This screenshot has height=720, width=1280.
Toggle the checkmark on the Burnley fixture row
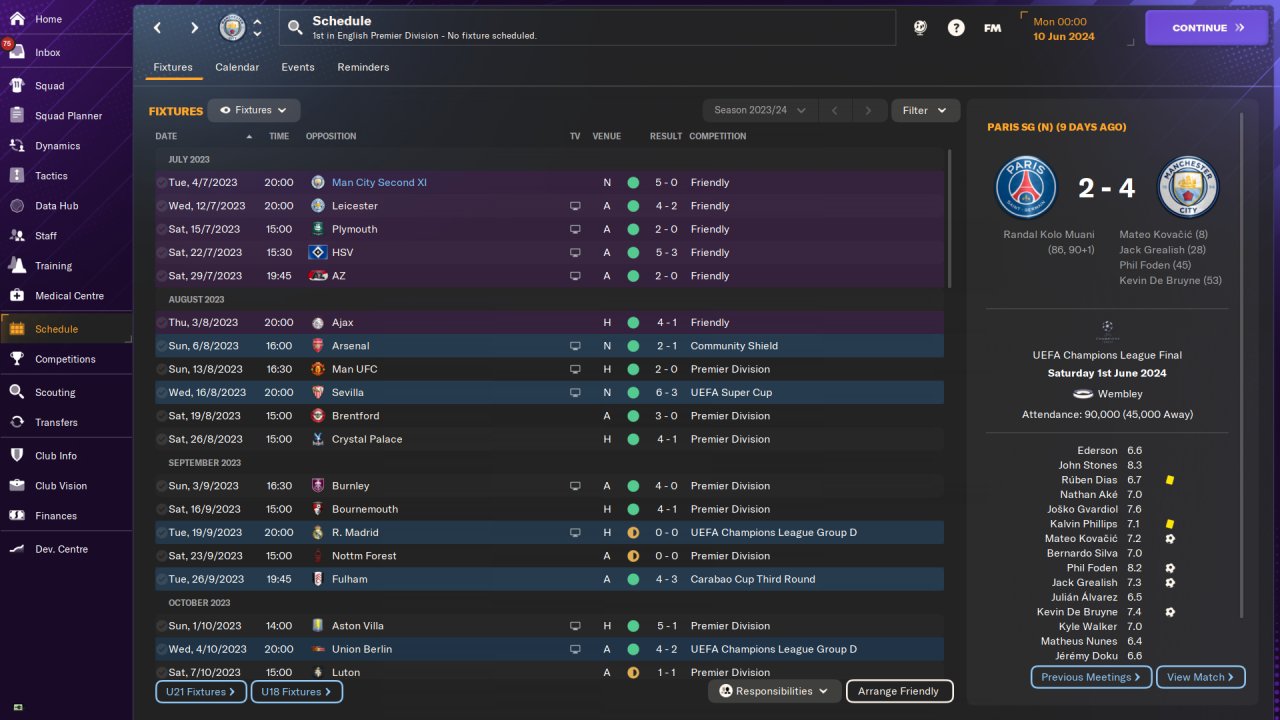pyautogui.click(x=162, y=486)
